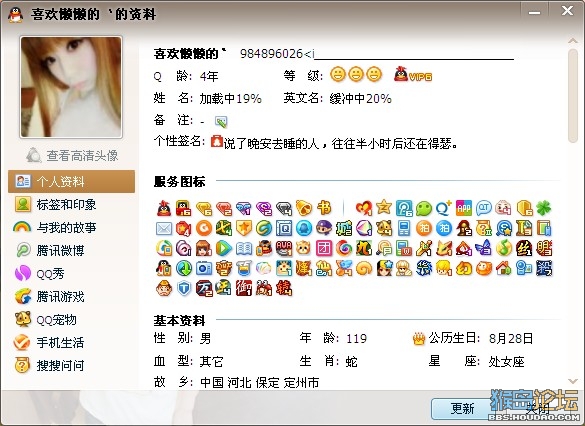Screen dimensions: 585x426
Task: Click the edit remark pencil icon
Action: pos(221,121)
